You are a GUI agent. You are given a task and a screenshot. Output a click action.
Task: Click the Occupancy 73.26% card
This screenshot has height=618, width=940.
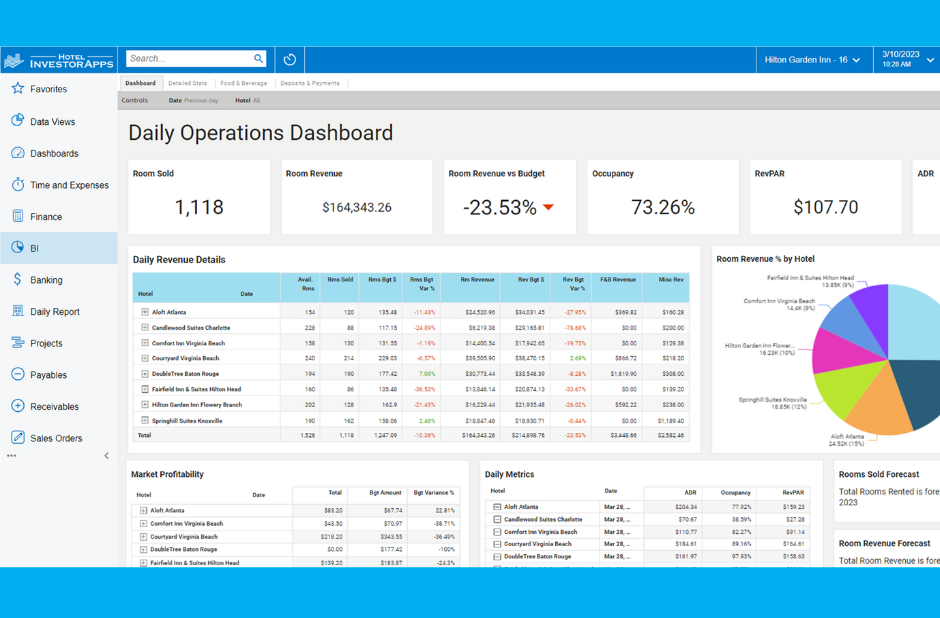[662, 197]
